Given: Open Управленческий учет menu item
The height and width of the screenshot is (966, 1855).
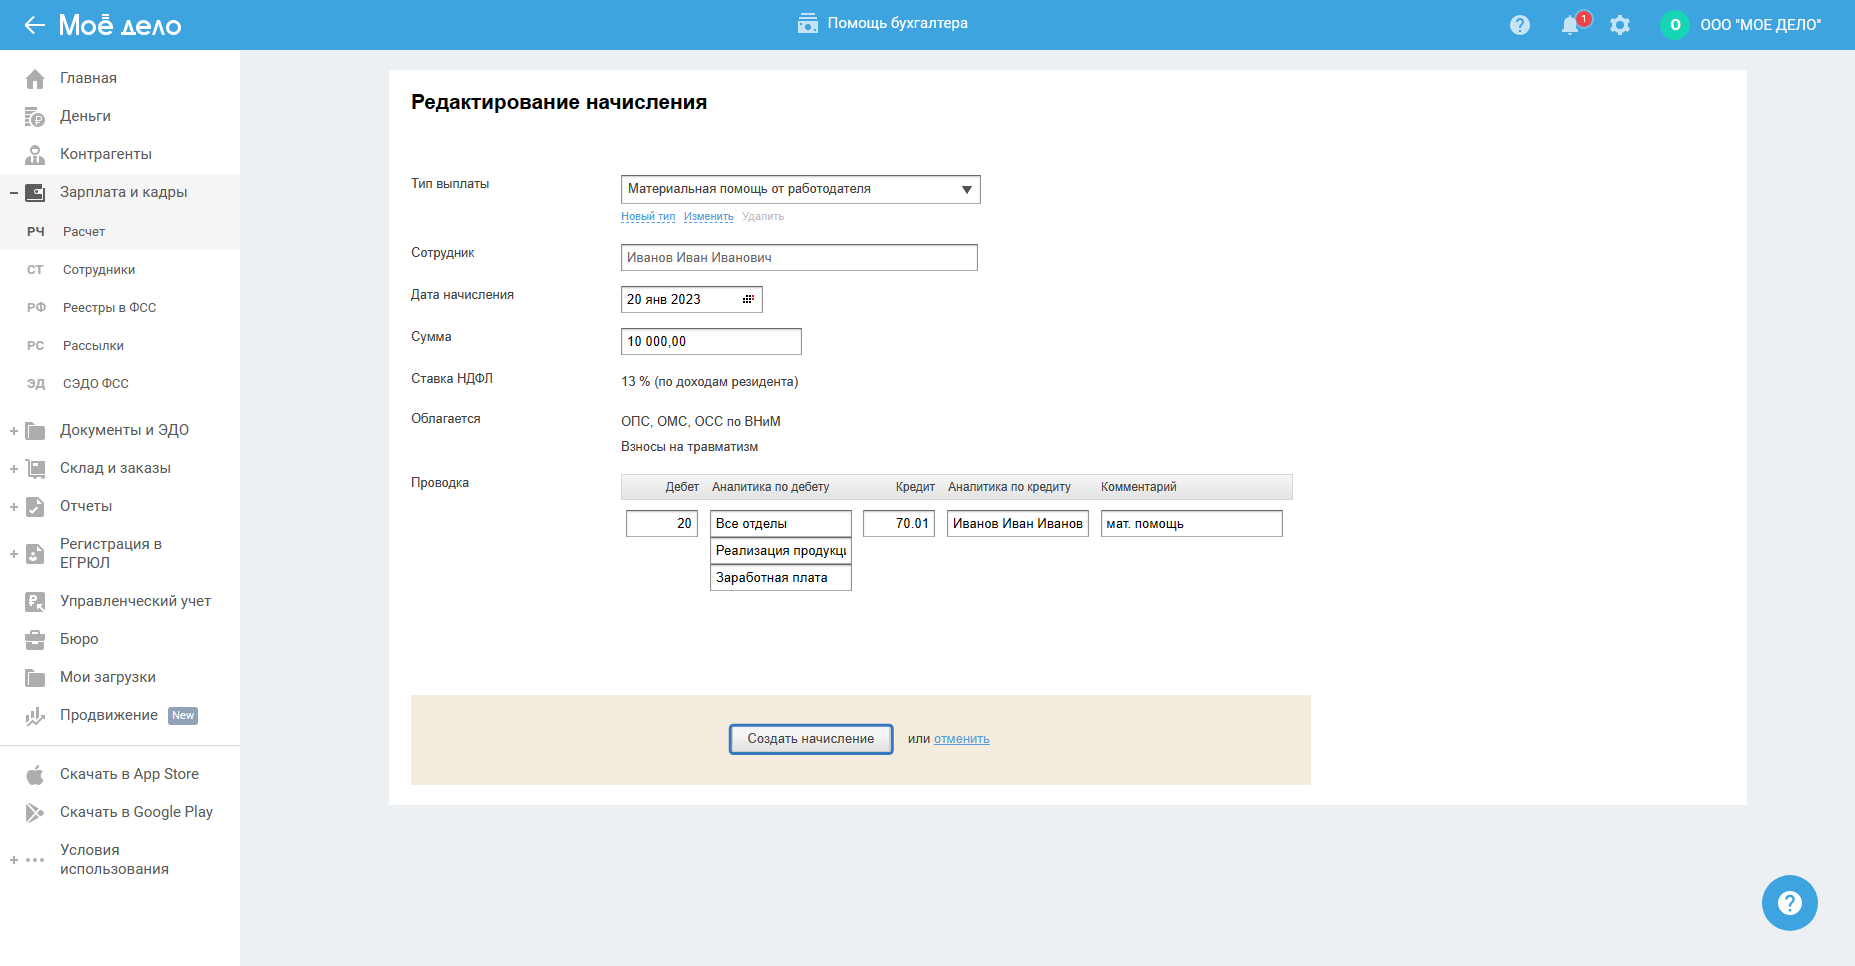Looking at the screenshot, I should [x=135, y=601].
